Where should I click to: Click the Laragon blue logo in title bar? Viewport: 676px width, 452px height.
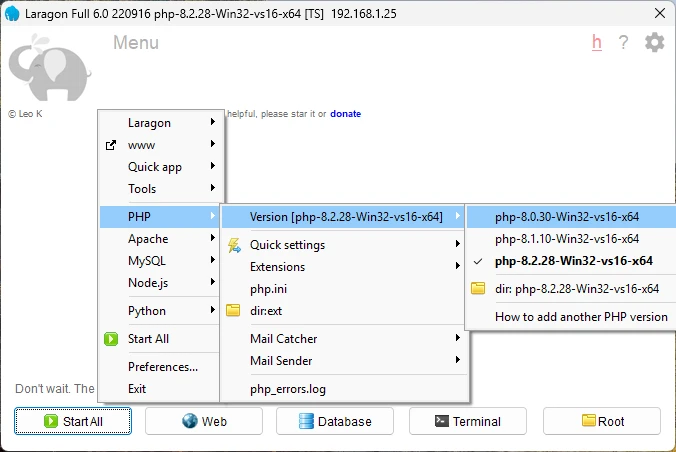(12, 13)
